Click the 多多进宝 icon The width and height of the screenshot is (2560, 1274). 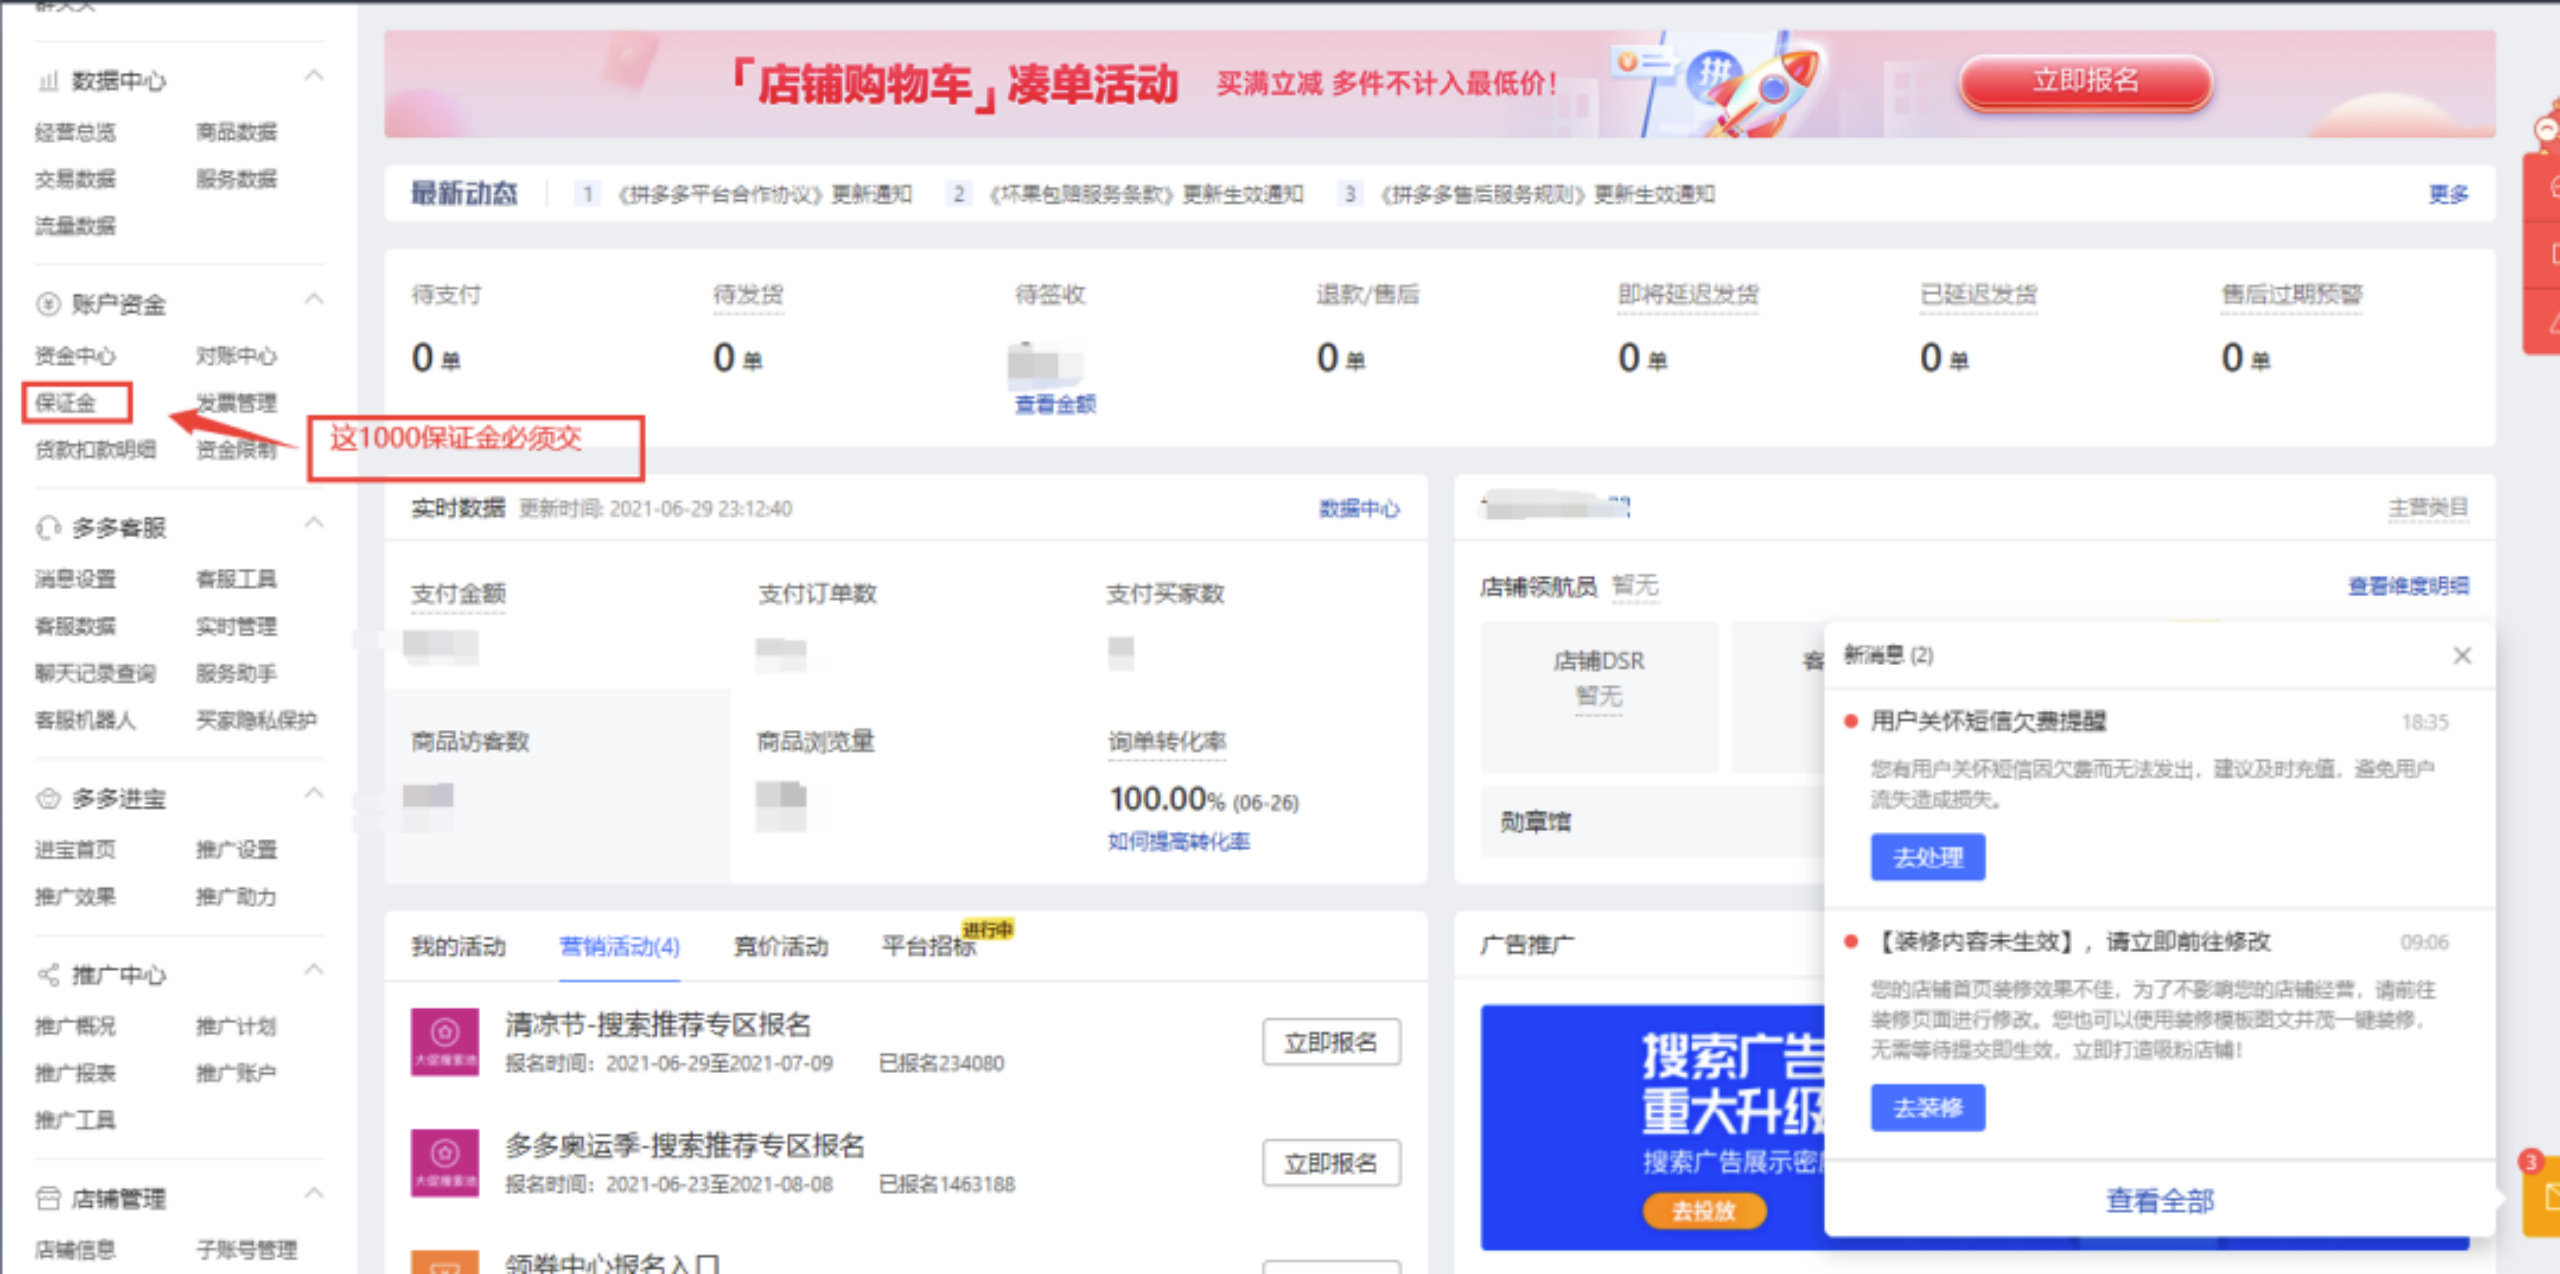pyautogui.click(x=48, y=798)
